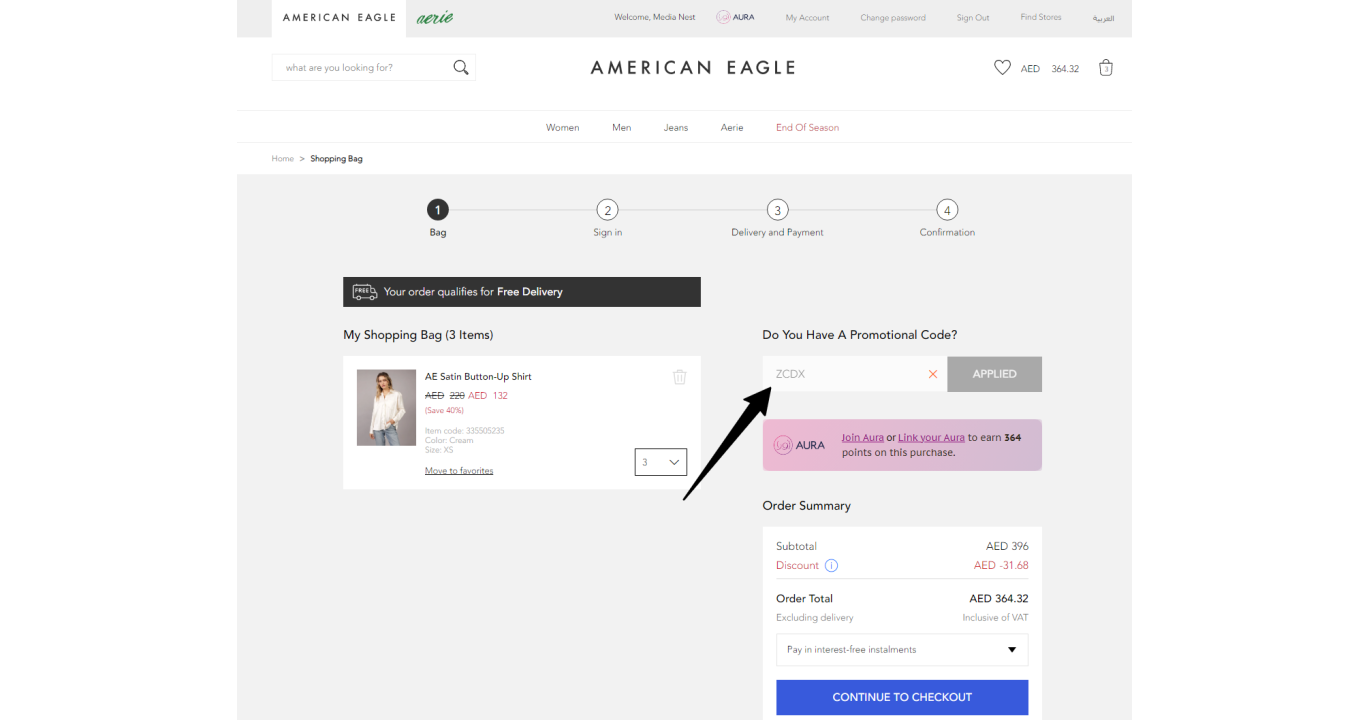This screenshot has height=720, width=1368.
Task: Click the Join Aura link
Action: point(862,438)
